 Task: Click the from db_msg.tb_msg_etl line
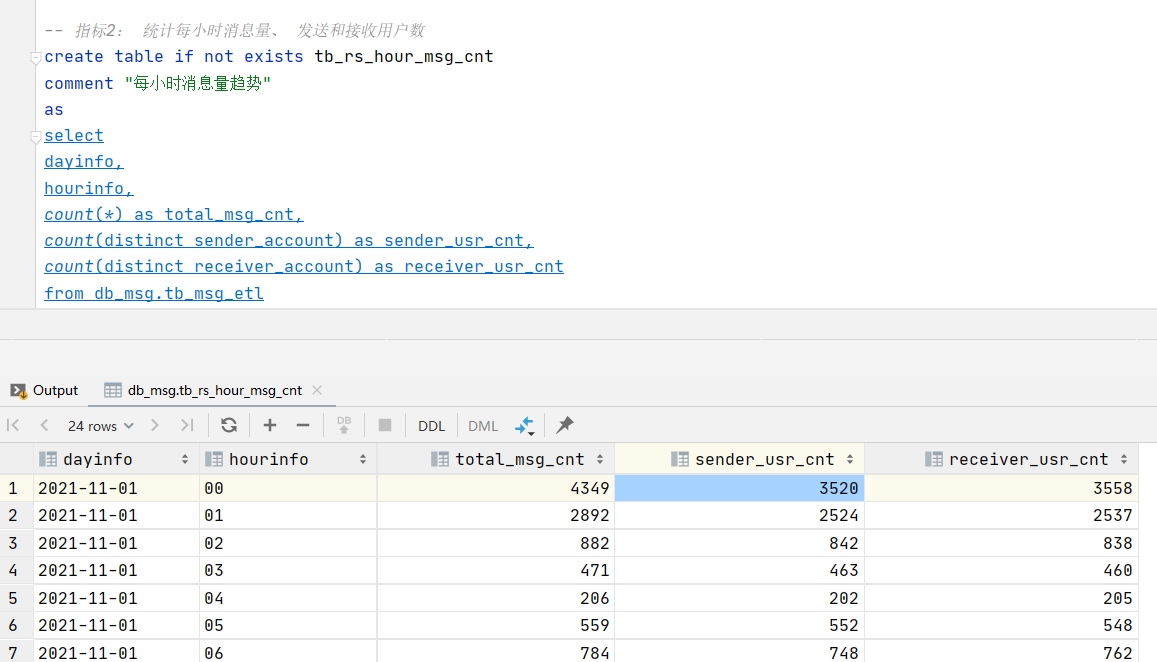point(153,293)
